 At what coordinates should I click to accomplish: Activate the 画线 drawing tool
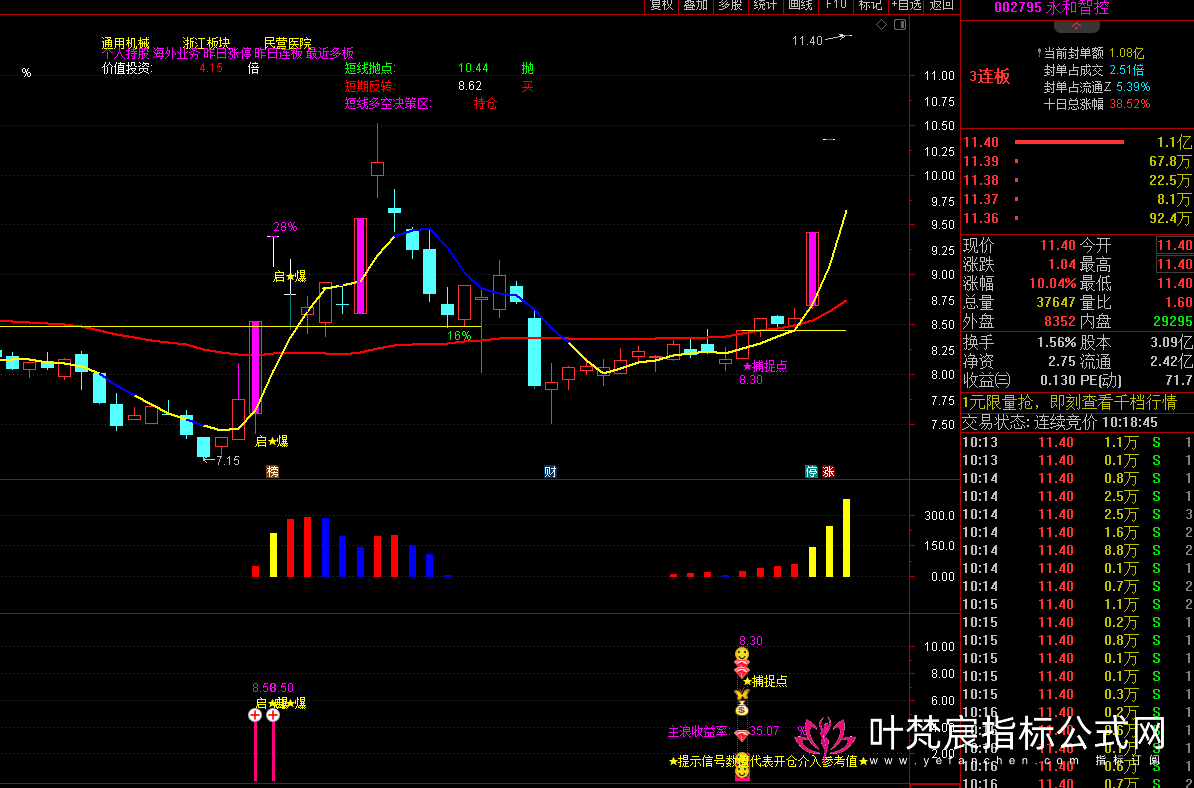[x=800, y=5]
